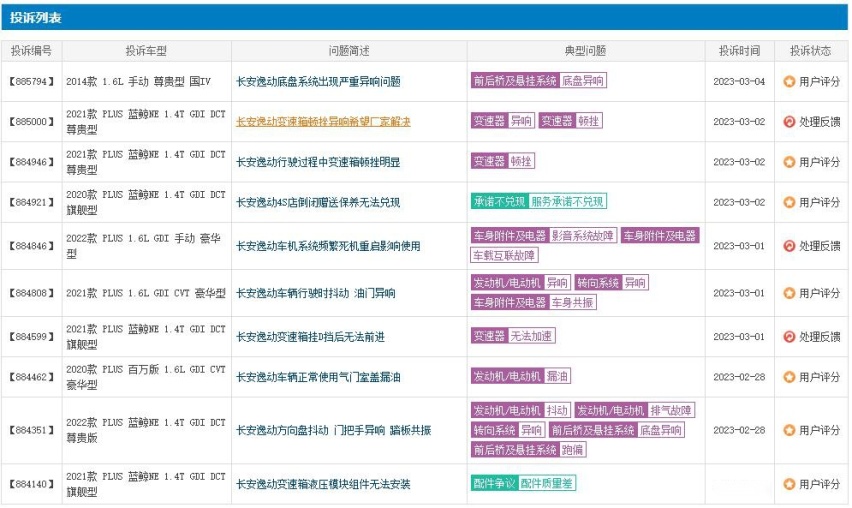The width and height of the screenshot is (852, 508).
Task: Click the date 2023-03-04
Action: [x=740, y=81]
